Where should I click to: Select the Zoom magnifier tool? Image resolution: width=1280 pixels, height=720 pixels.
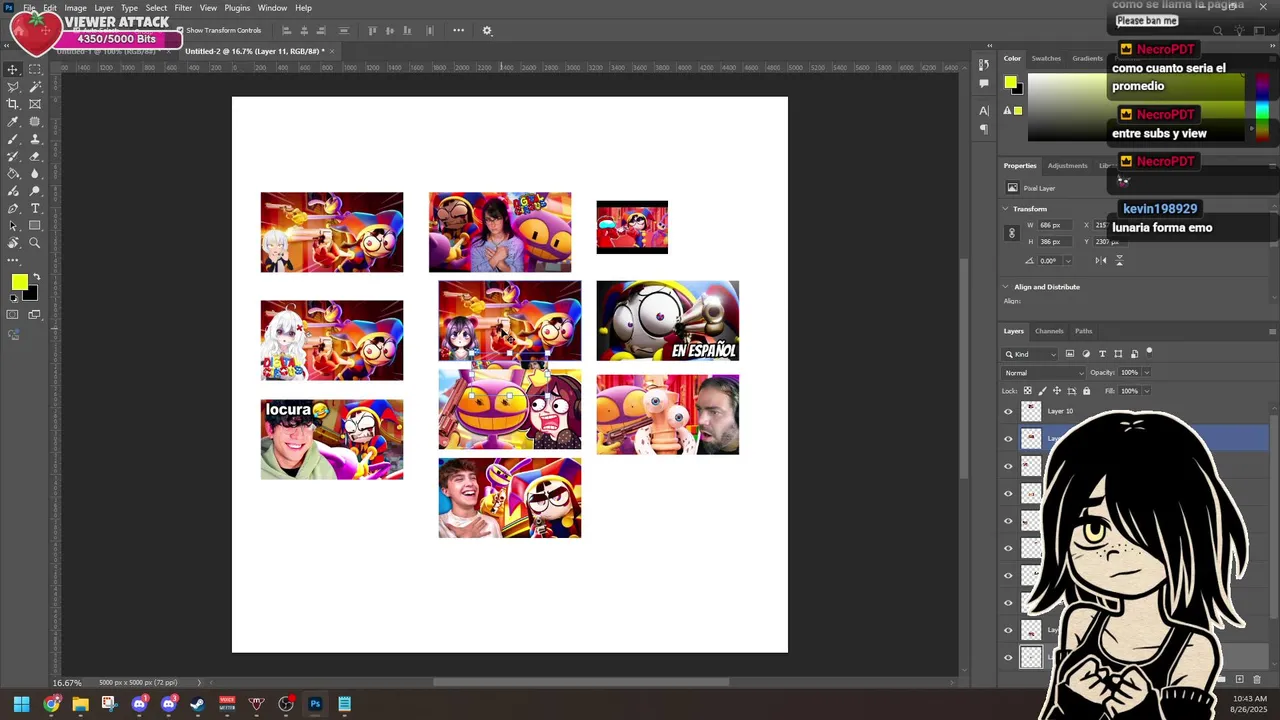point(35,243)
